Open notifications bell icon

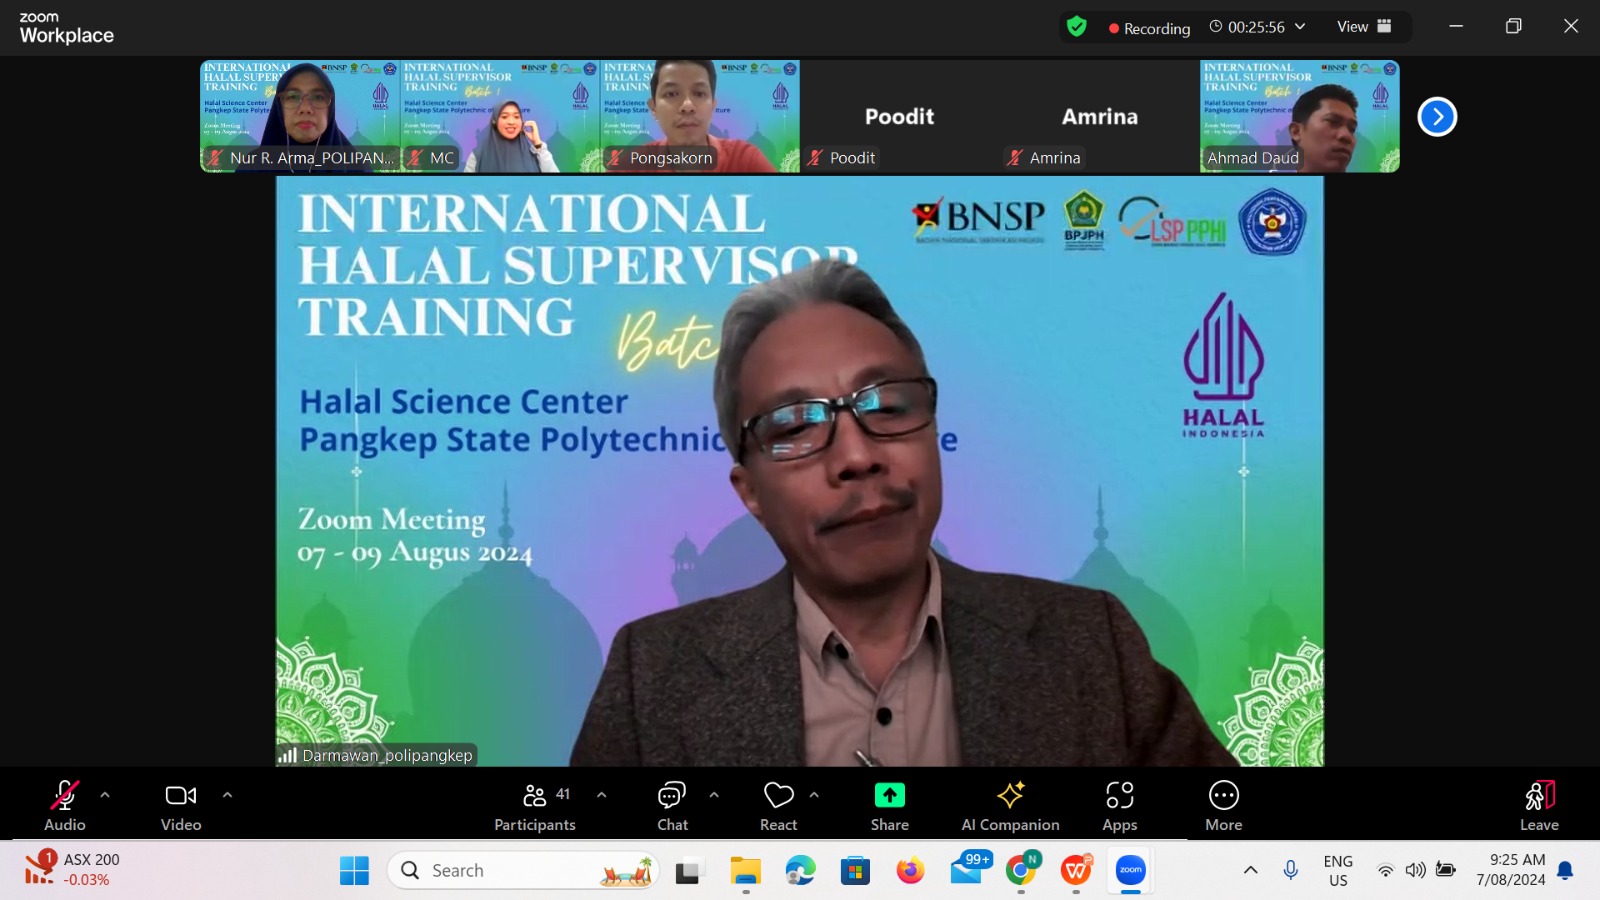(1566, 870)
